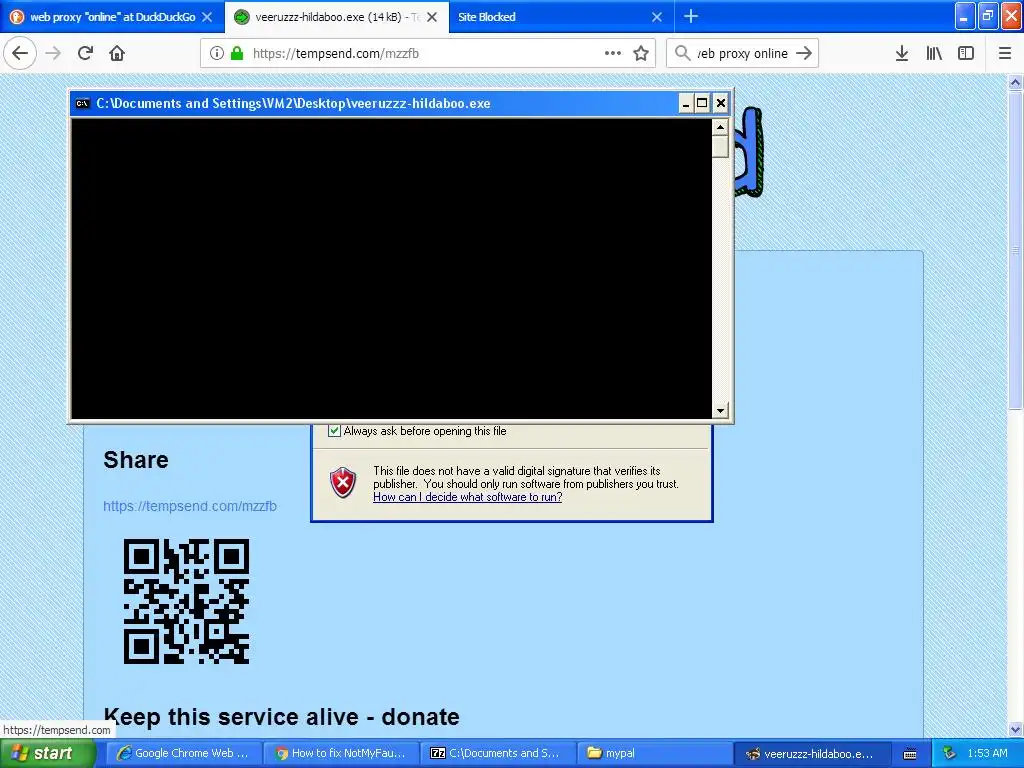Click the tray icon beside the clock
Viewport: 1024px width, 768px height.
(x=950, y=754)
